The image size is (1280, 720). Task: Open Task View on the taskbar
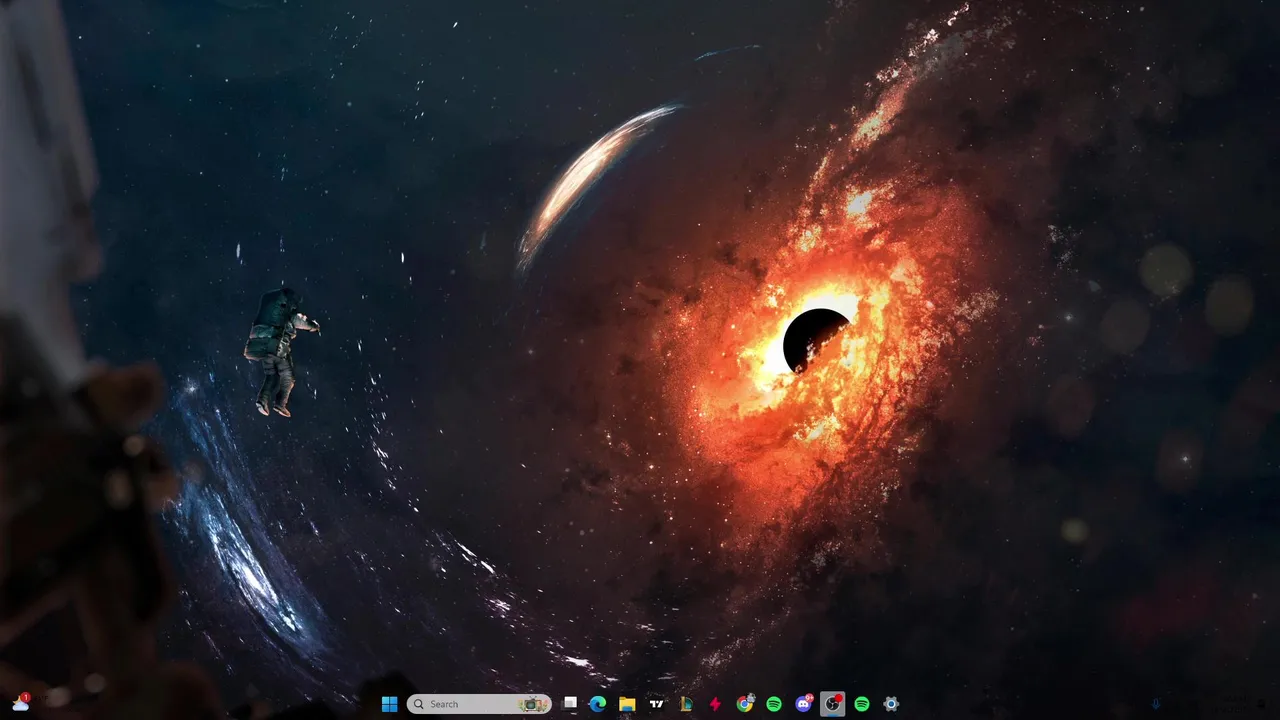click(x=570, y=704)
